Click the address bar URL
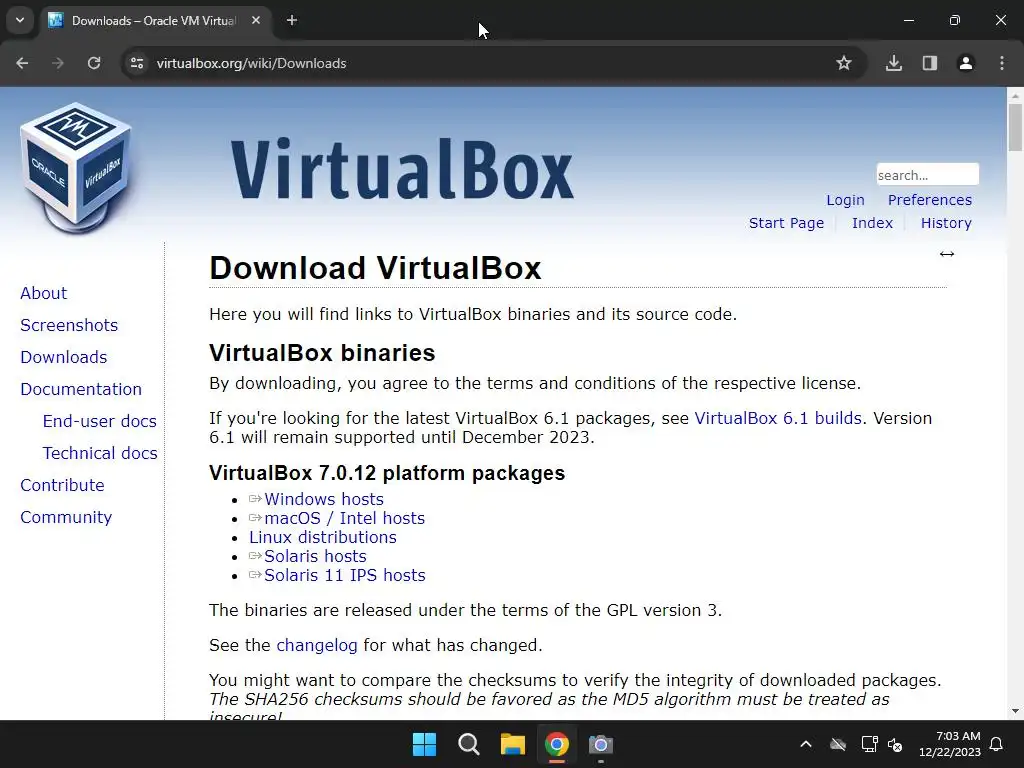 251,63
